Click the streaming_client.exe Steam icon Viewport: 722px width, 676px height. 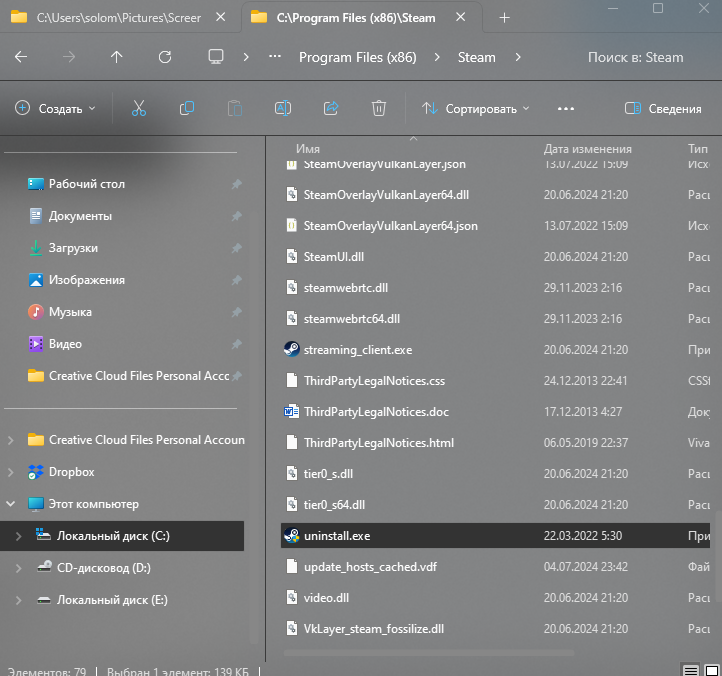pyautogui.click(x=291, y=350)
